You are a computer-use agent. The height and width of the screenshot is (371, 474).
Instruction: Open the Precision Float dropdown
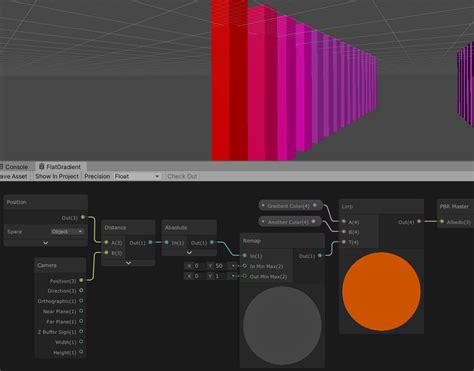[x=137, y=176]
